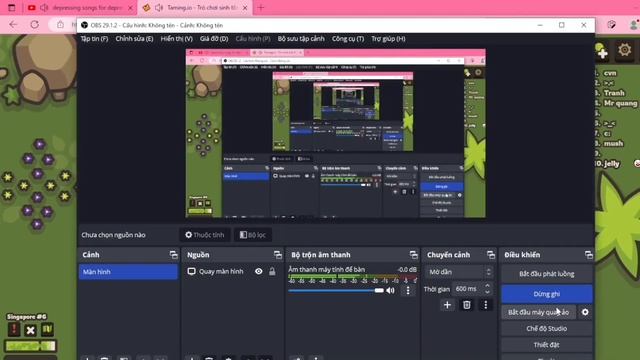
Task: Toggle visibility eye of Quay màn hình
Action: coord(259,271)
